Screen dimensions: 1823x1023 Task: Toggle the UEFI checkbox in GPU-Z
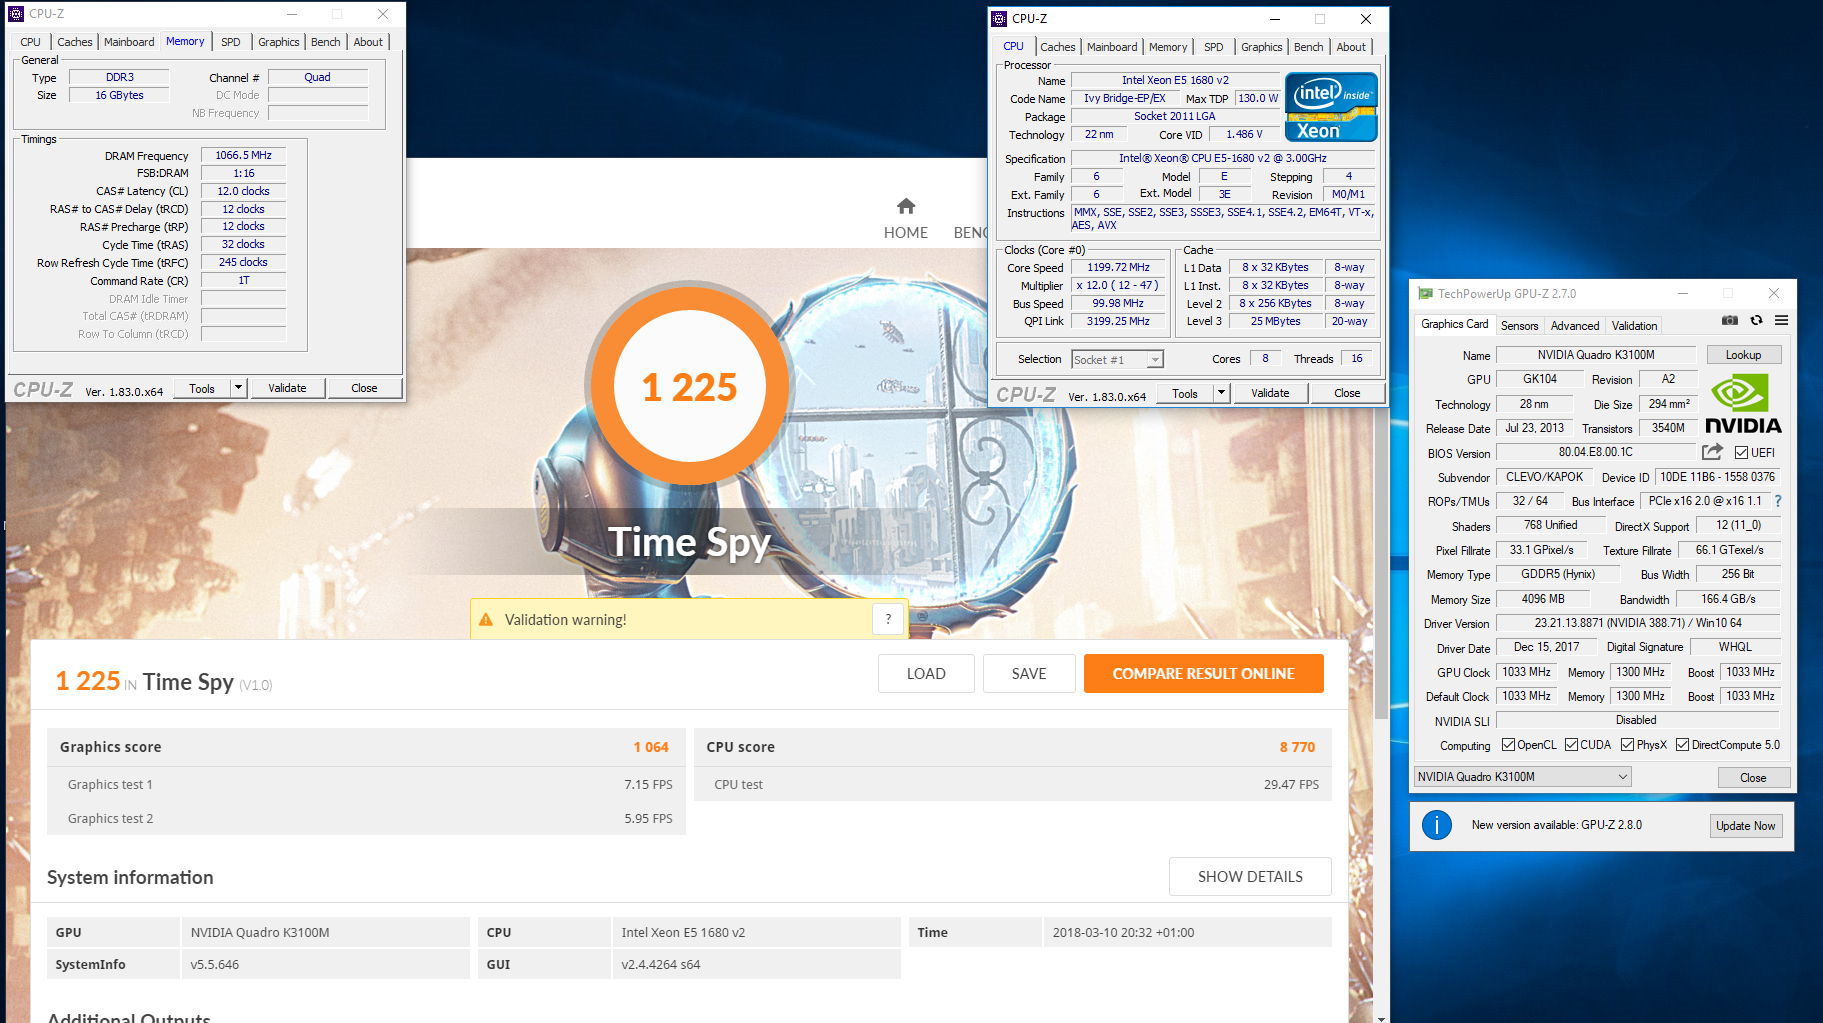(1741, 453)
